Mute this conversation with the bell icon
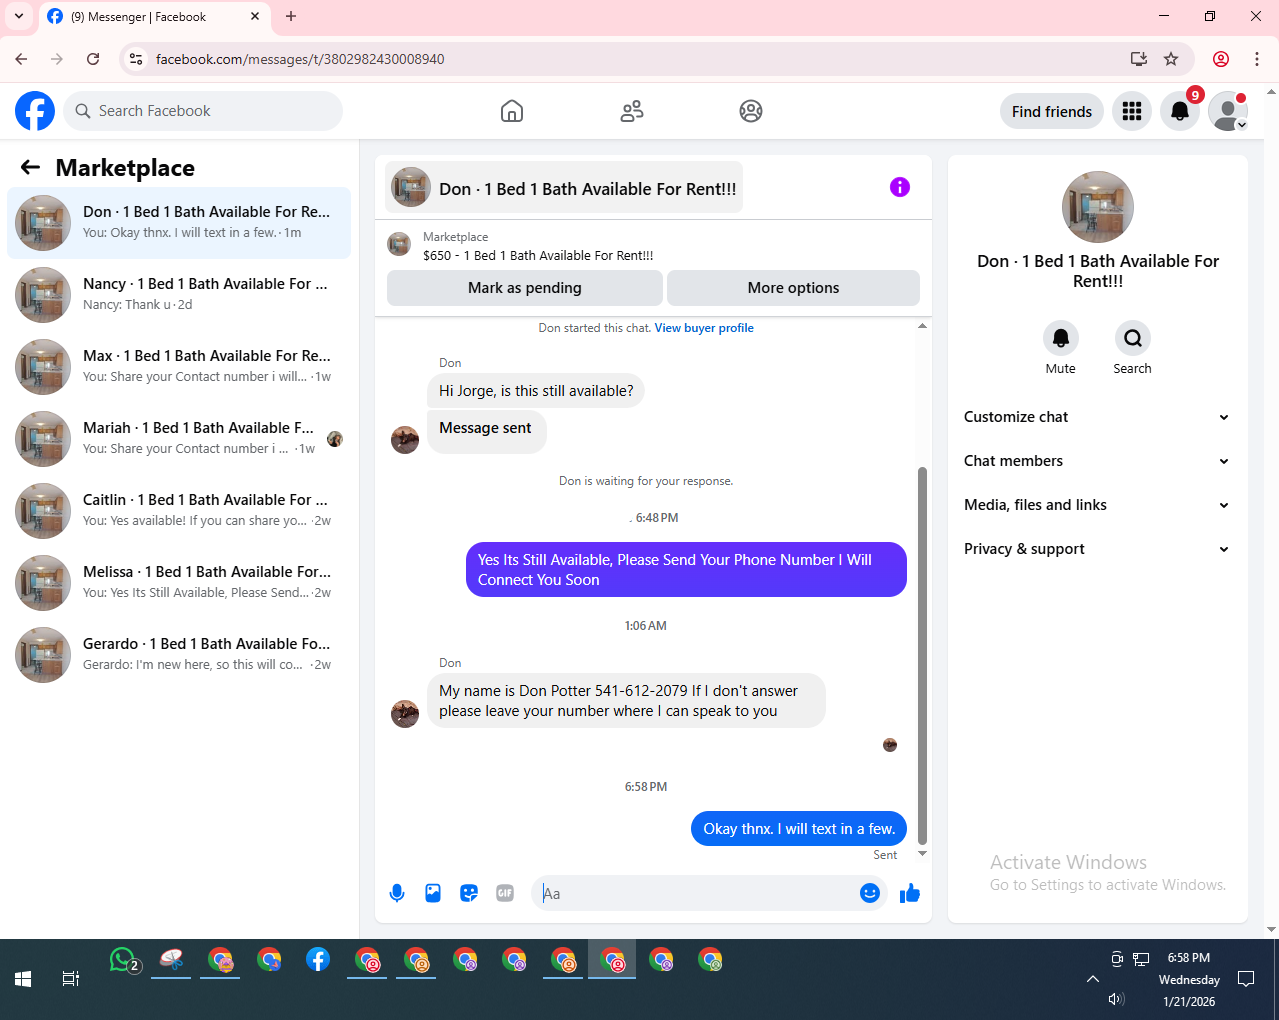Screen dimensions: 1279x1020 1061,338
